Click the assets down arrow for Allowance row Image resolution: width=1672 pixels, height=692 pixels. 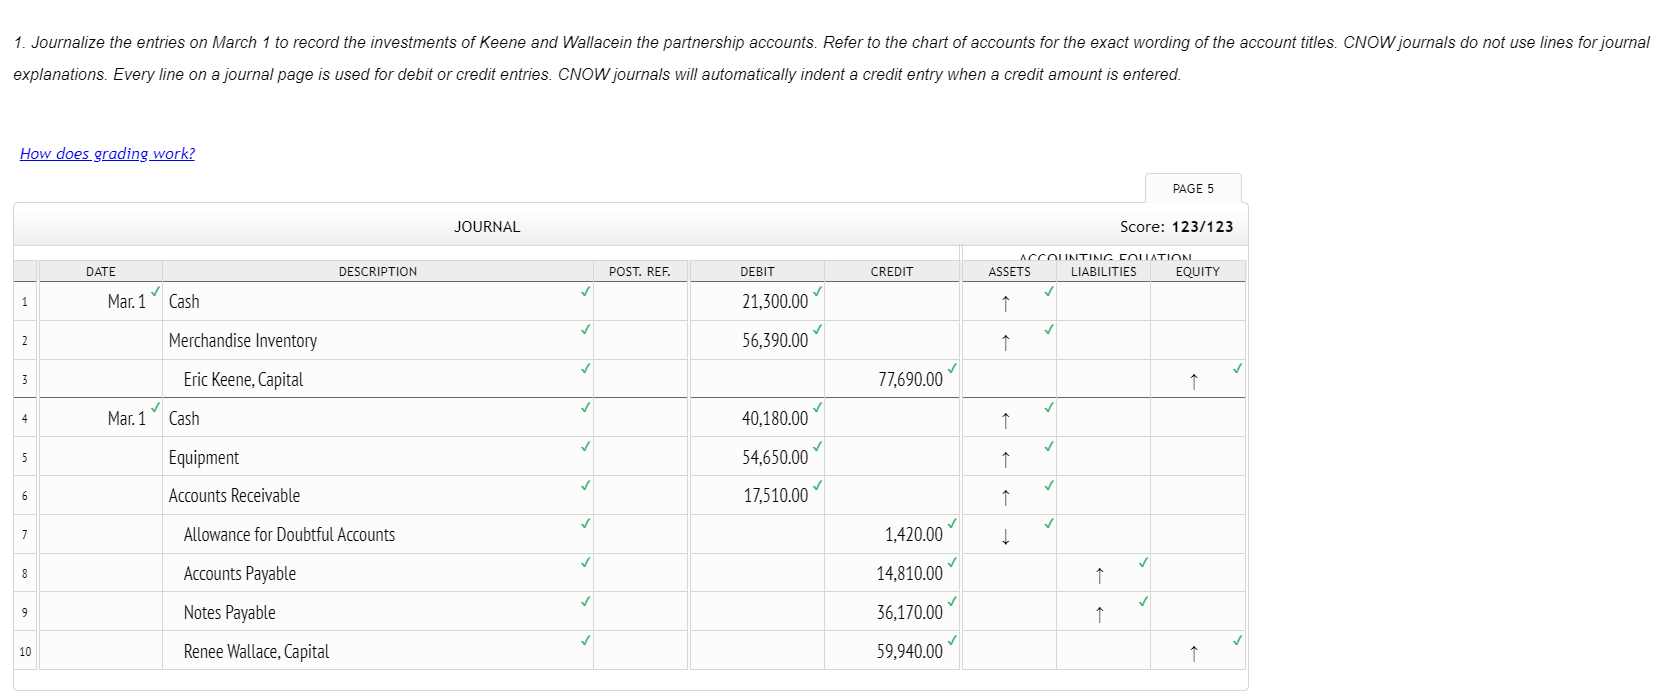1006,536
